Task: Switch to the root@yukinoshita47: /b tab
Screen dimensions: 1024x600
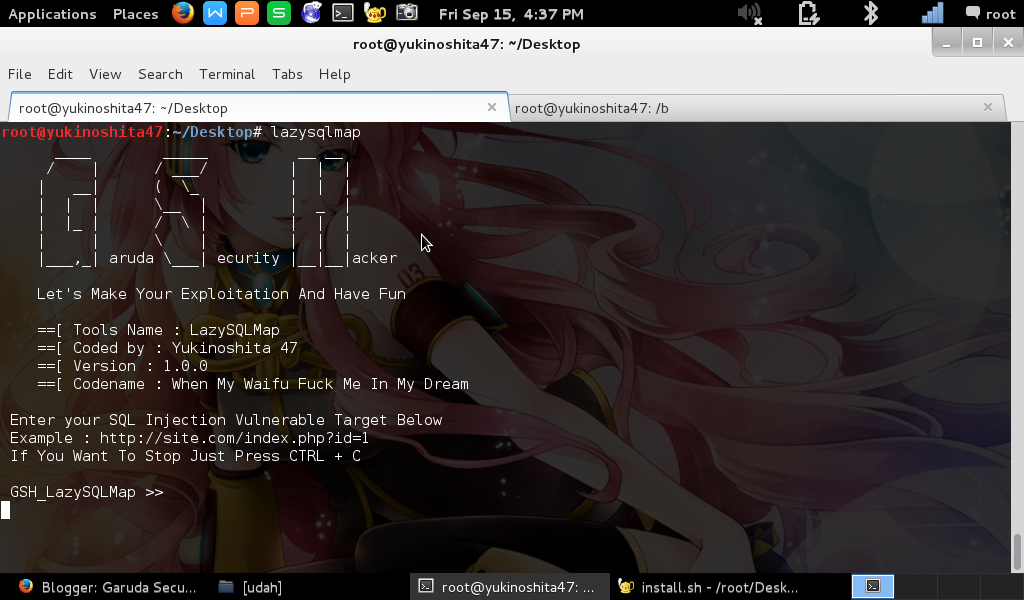Action: [756, 108]
